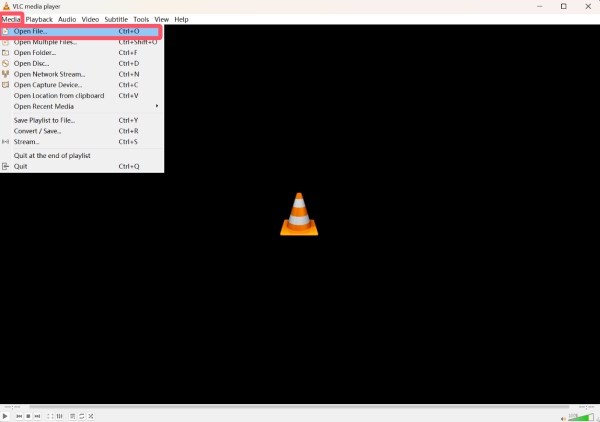The image size is (600, 422).
Task: Choose Open File... from the Media menu
Action: (x=82, y=31)
